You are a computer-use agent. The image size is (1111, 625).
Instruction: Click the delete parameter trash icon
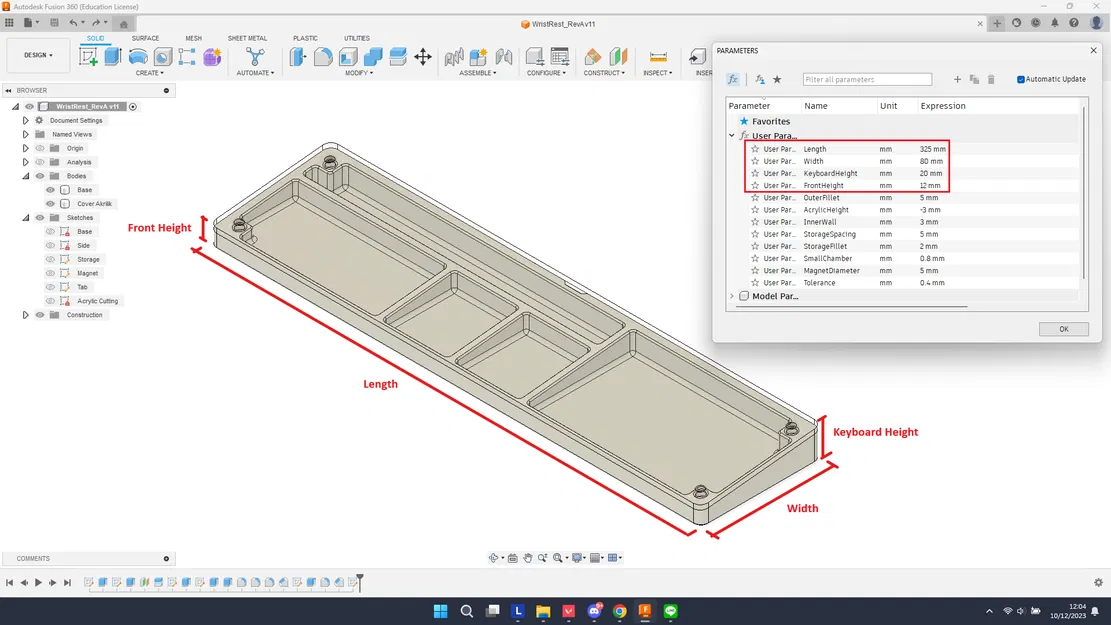[x=991, y=79]
